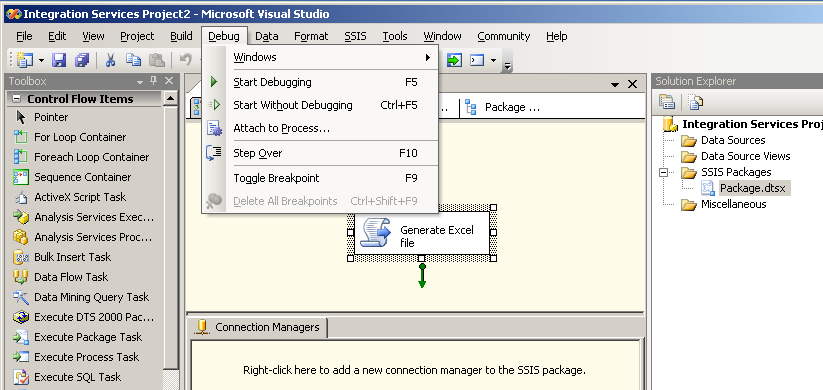Click the Toolbox scroll up arrow
Image resolution: width=823 pixels, height=390 pixels.
(171, 98)
